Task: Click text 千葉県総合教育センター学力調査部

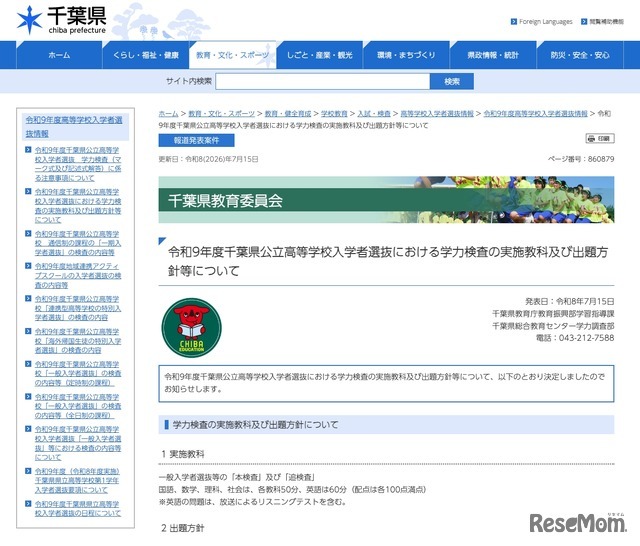Action: [x=553, y=326]
